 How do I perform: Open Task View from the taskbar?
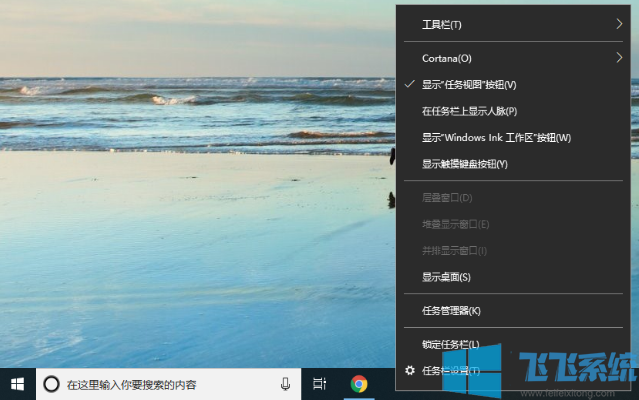[319, 384]
